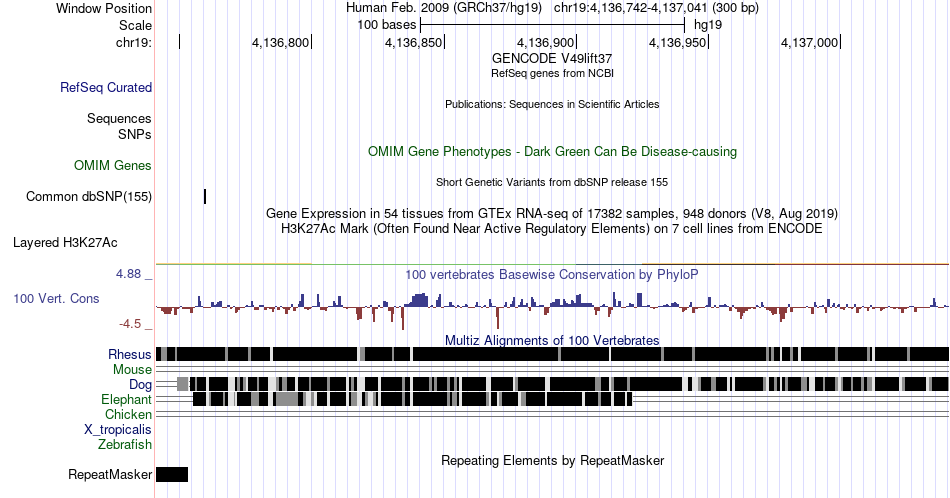
Task: Open the RepeatMasker track label
Action: click(x=110, y=474)
